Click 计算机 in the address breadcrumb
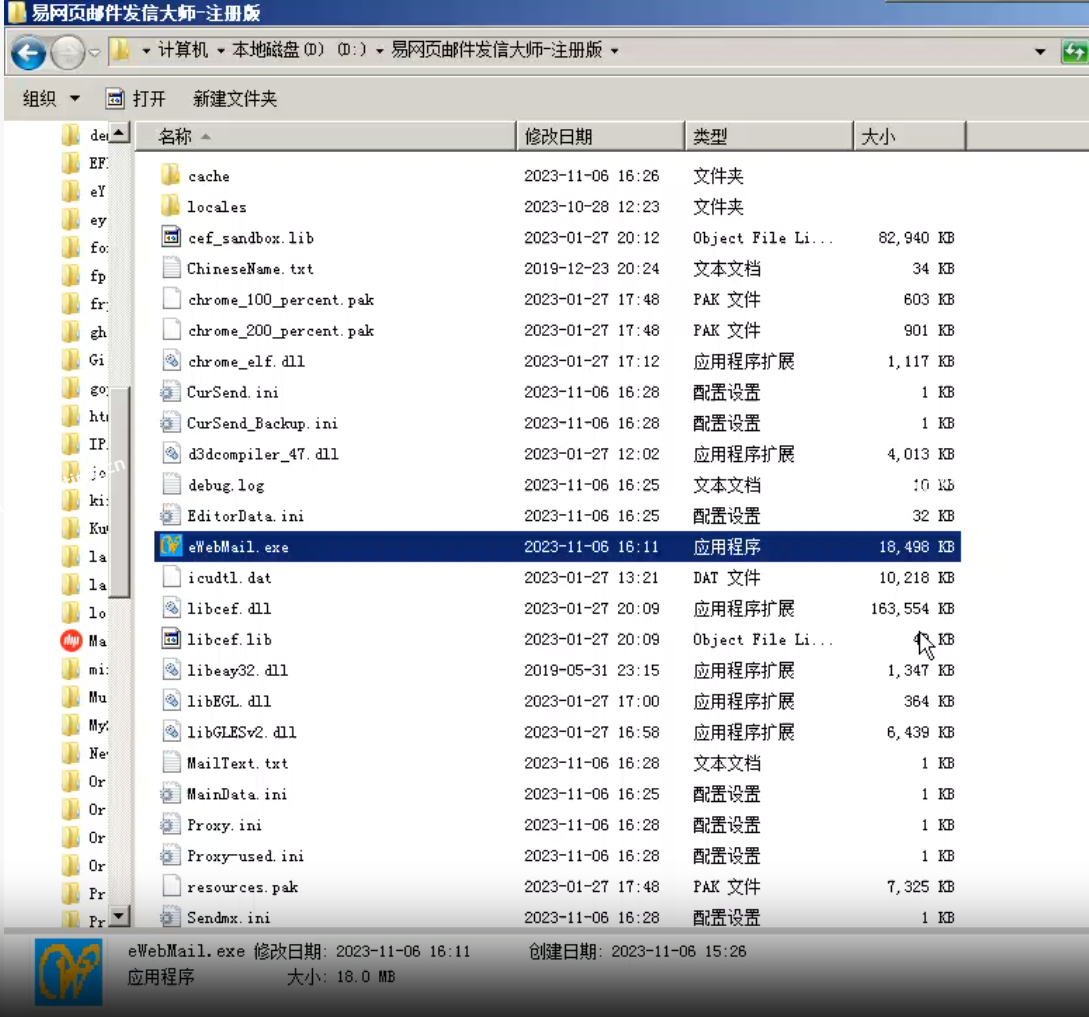This screenshot has height=1017, width=1089. coord(182,50)
